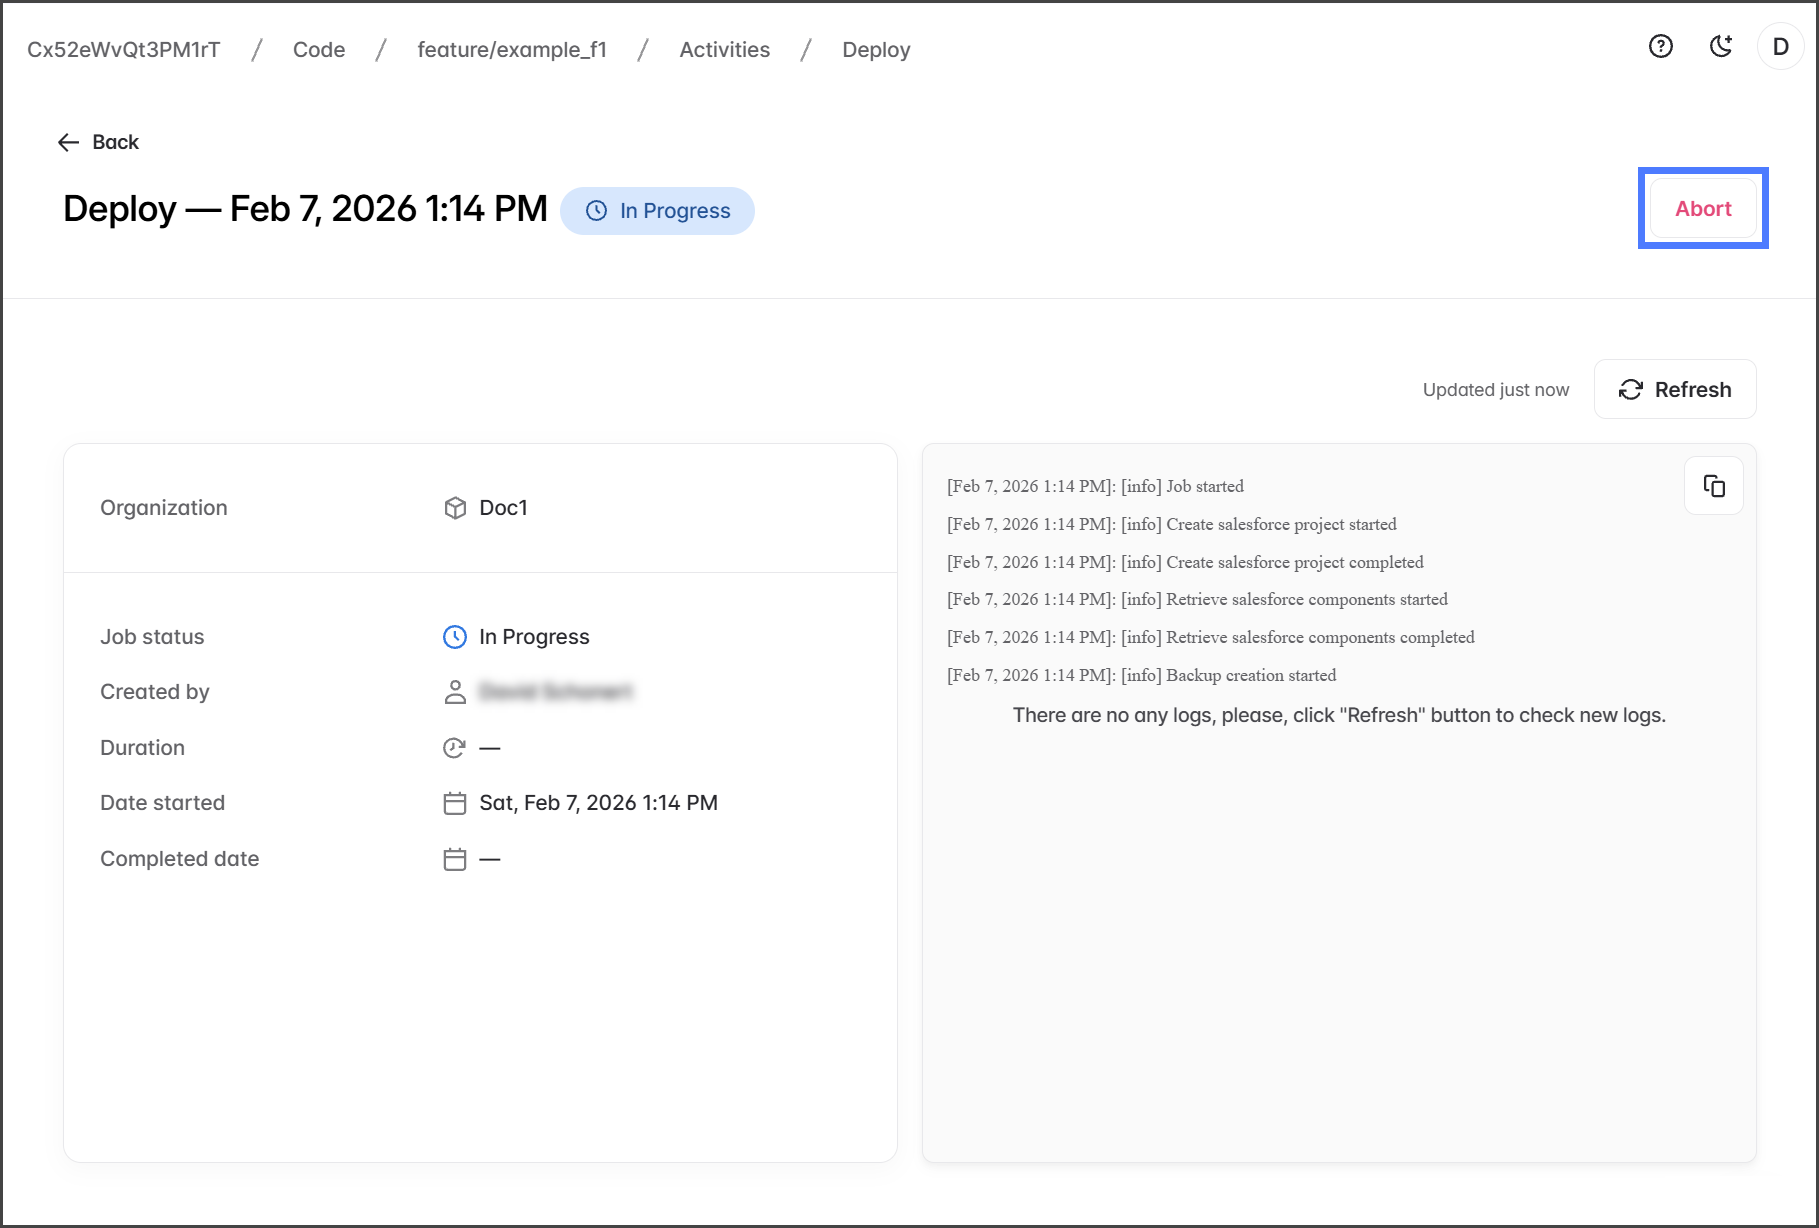Click the In Progress status badge in header

(657, 211)
